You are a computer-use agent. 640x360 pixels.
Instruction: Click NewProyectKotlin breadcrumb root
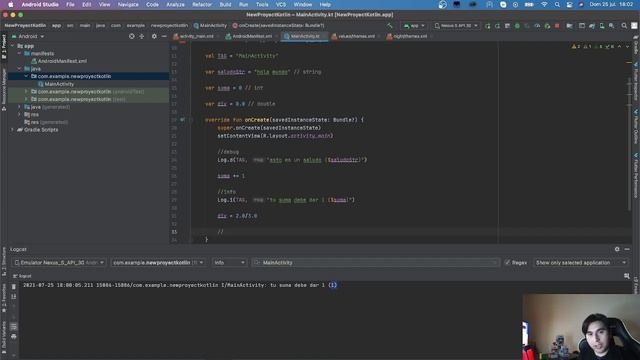[25, 25]
